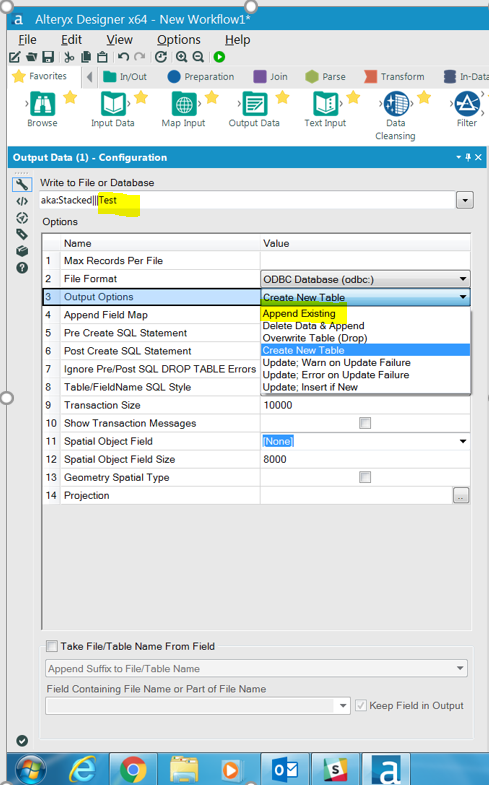Click the Cut scissors icon
Screen dimensions: 489x785
pos(69,57)
